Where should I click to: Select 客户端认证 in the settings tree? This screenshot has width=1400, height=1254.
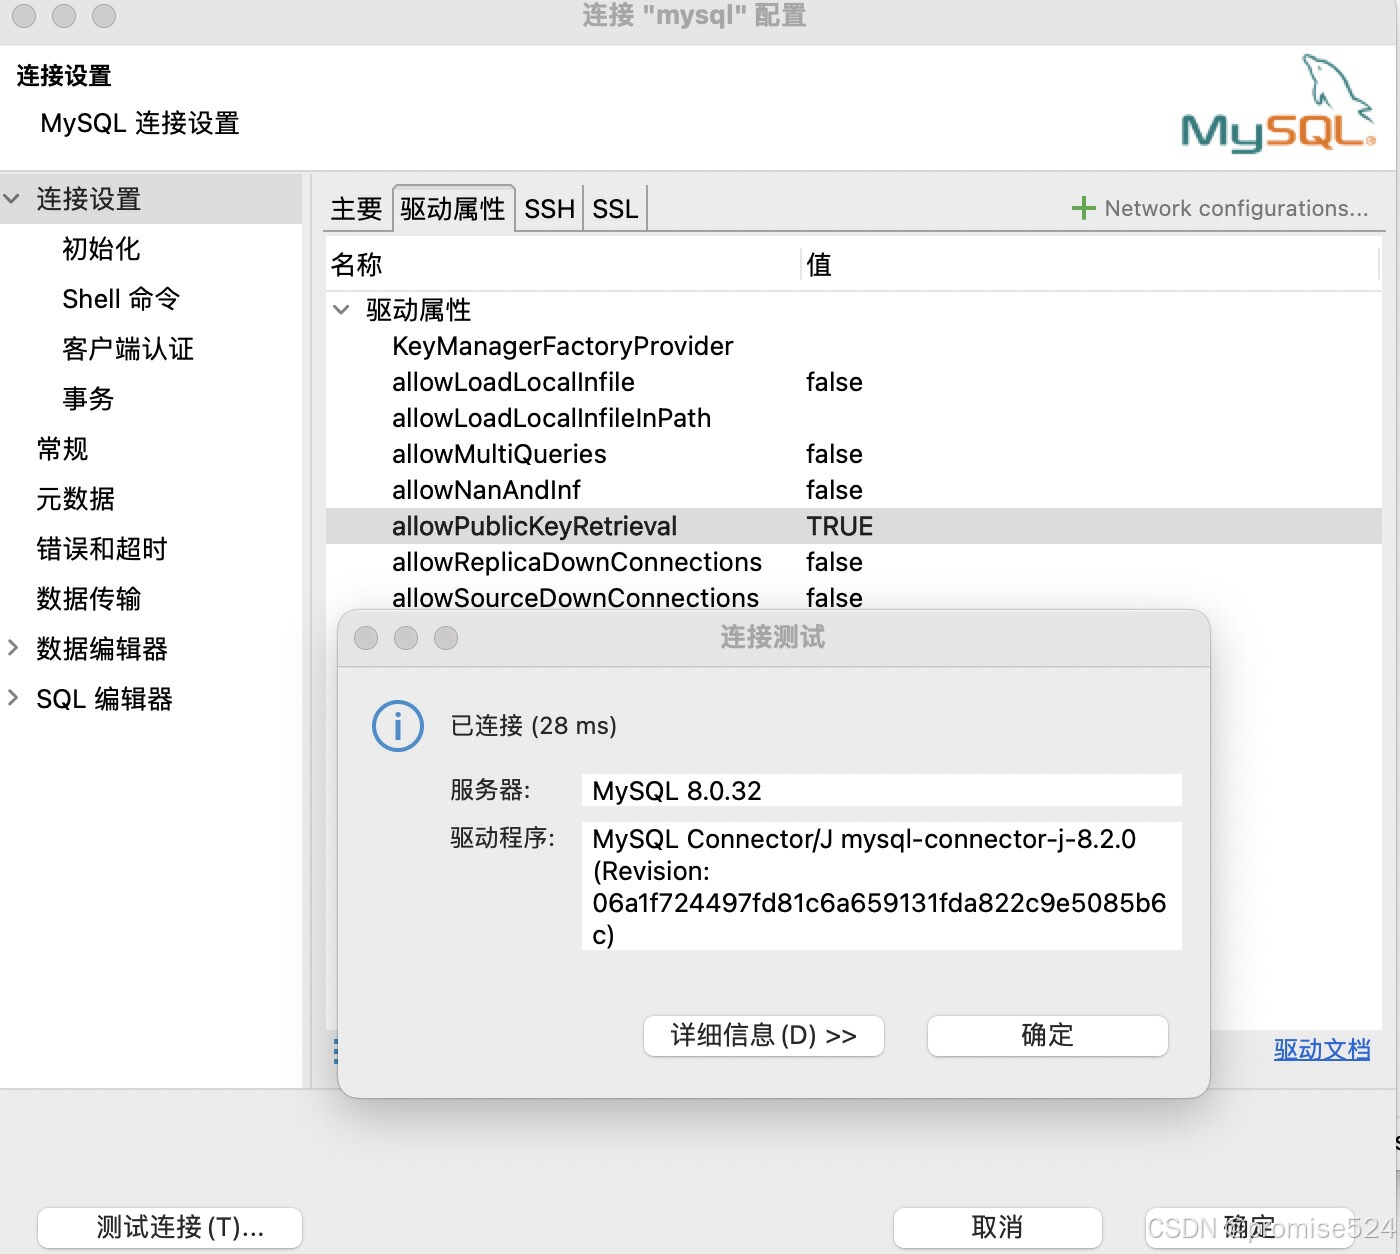(128, 349)
